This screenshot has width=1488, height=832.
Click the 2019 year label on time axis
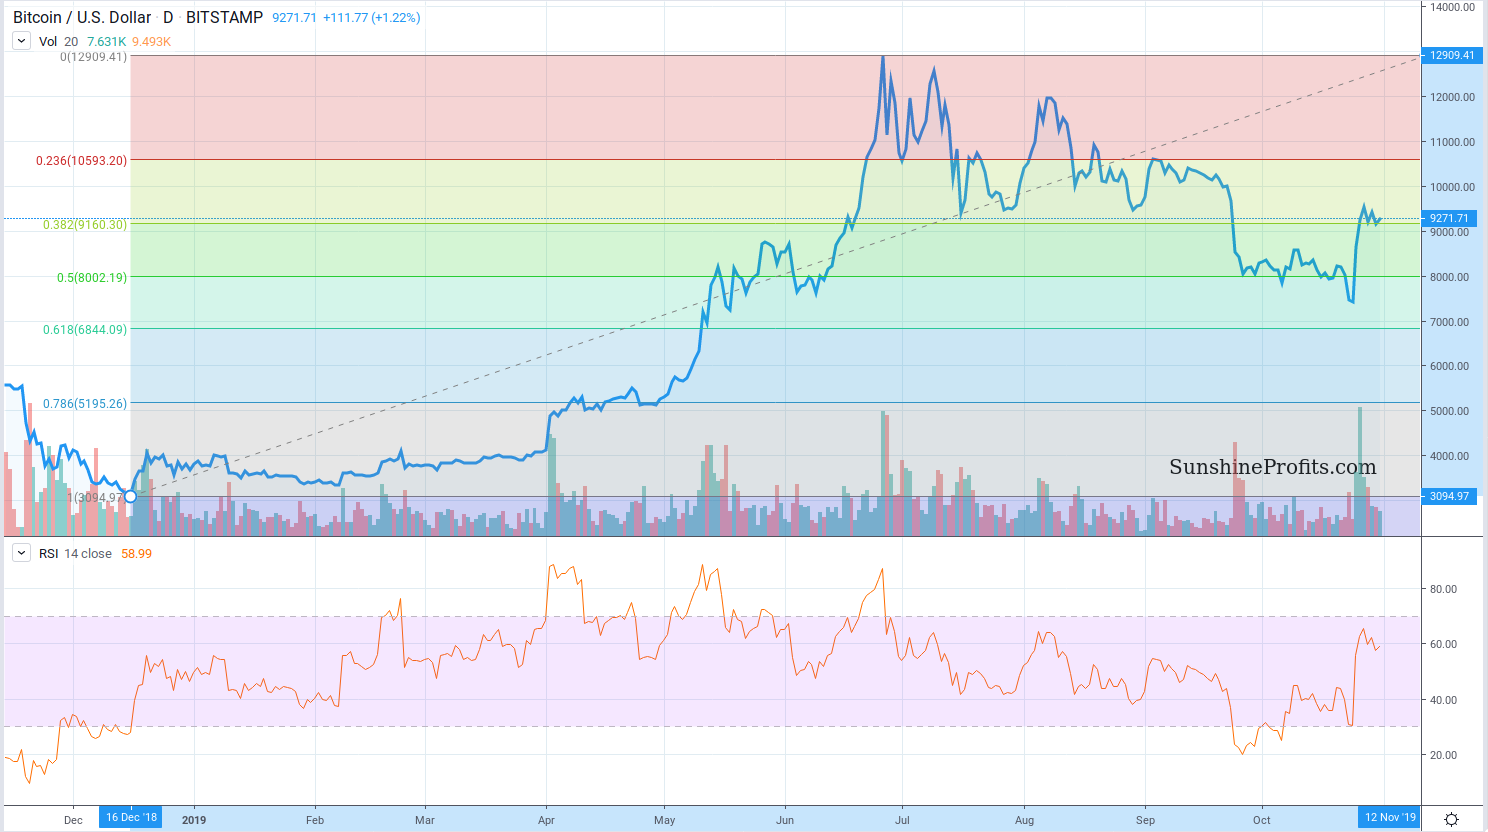coord(194,820)
